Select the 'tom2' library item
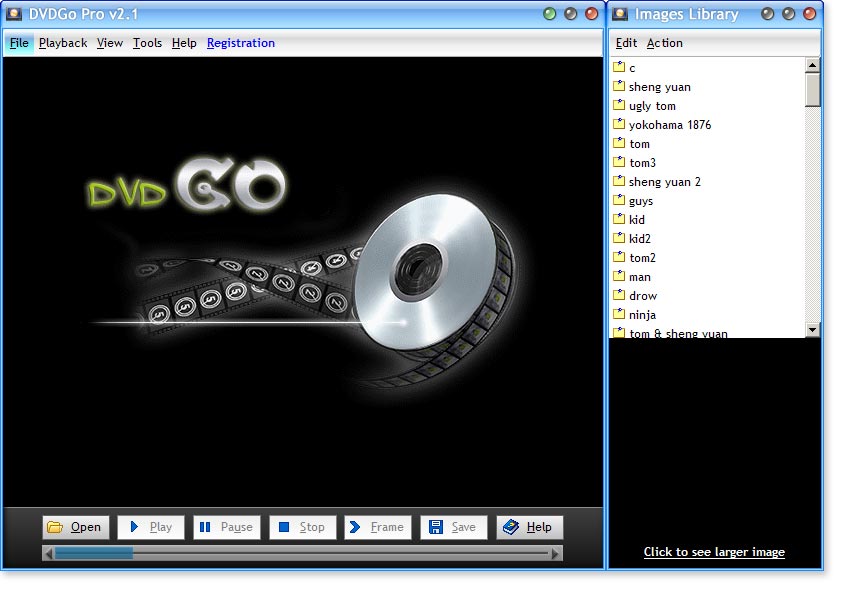This screenshot has height=591, width=844. pyautogui.click(x=642, y=258)
